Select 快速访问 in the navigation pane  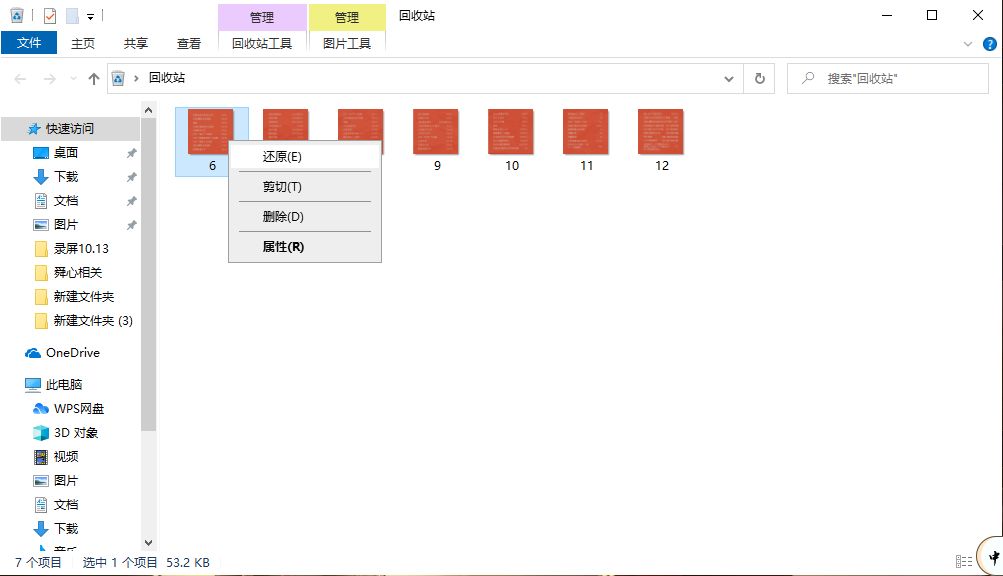point(70,129)
